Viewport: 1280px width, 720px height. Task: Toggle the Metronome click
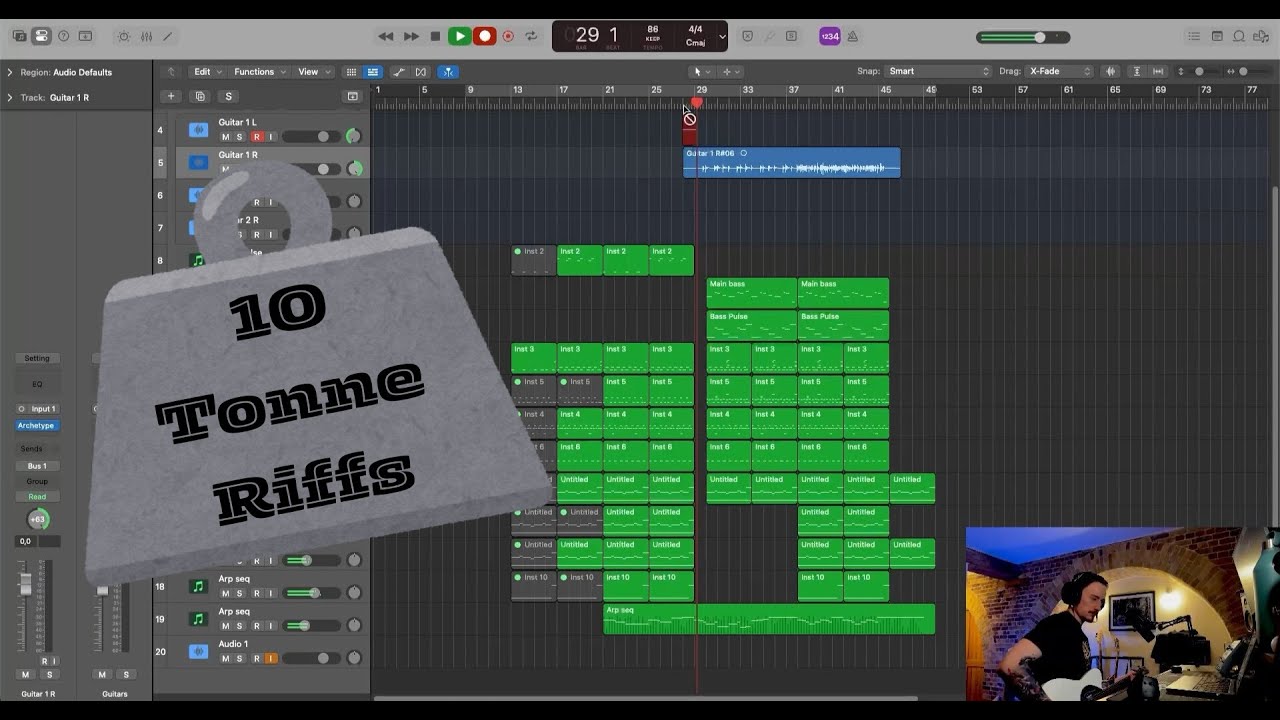point(853,36)
